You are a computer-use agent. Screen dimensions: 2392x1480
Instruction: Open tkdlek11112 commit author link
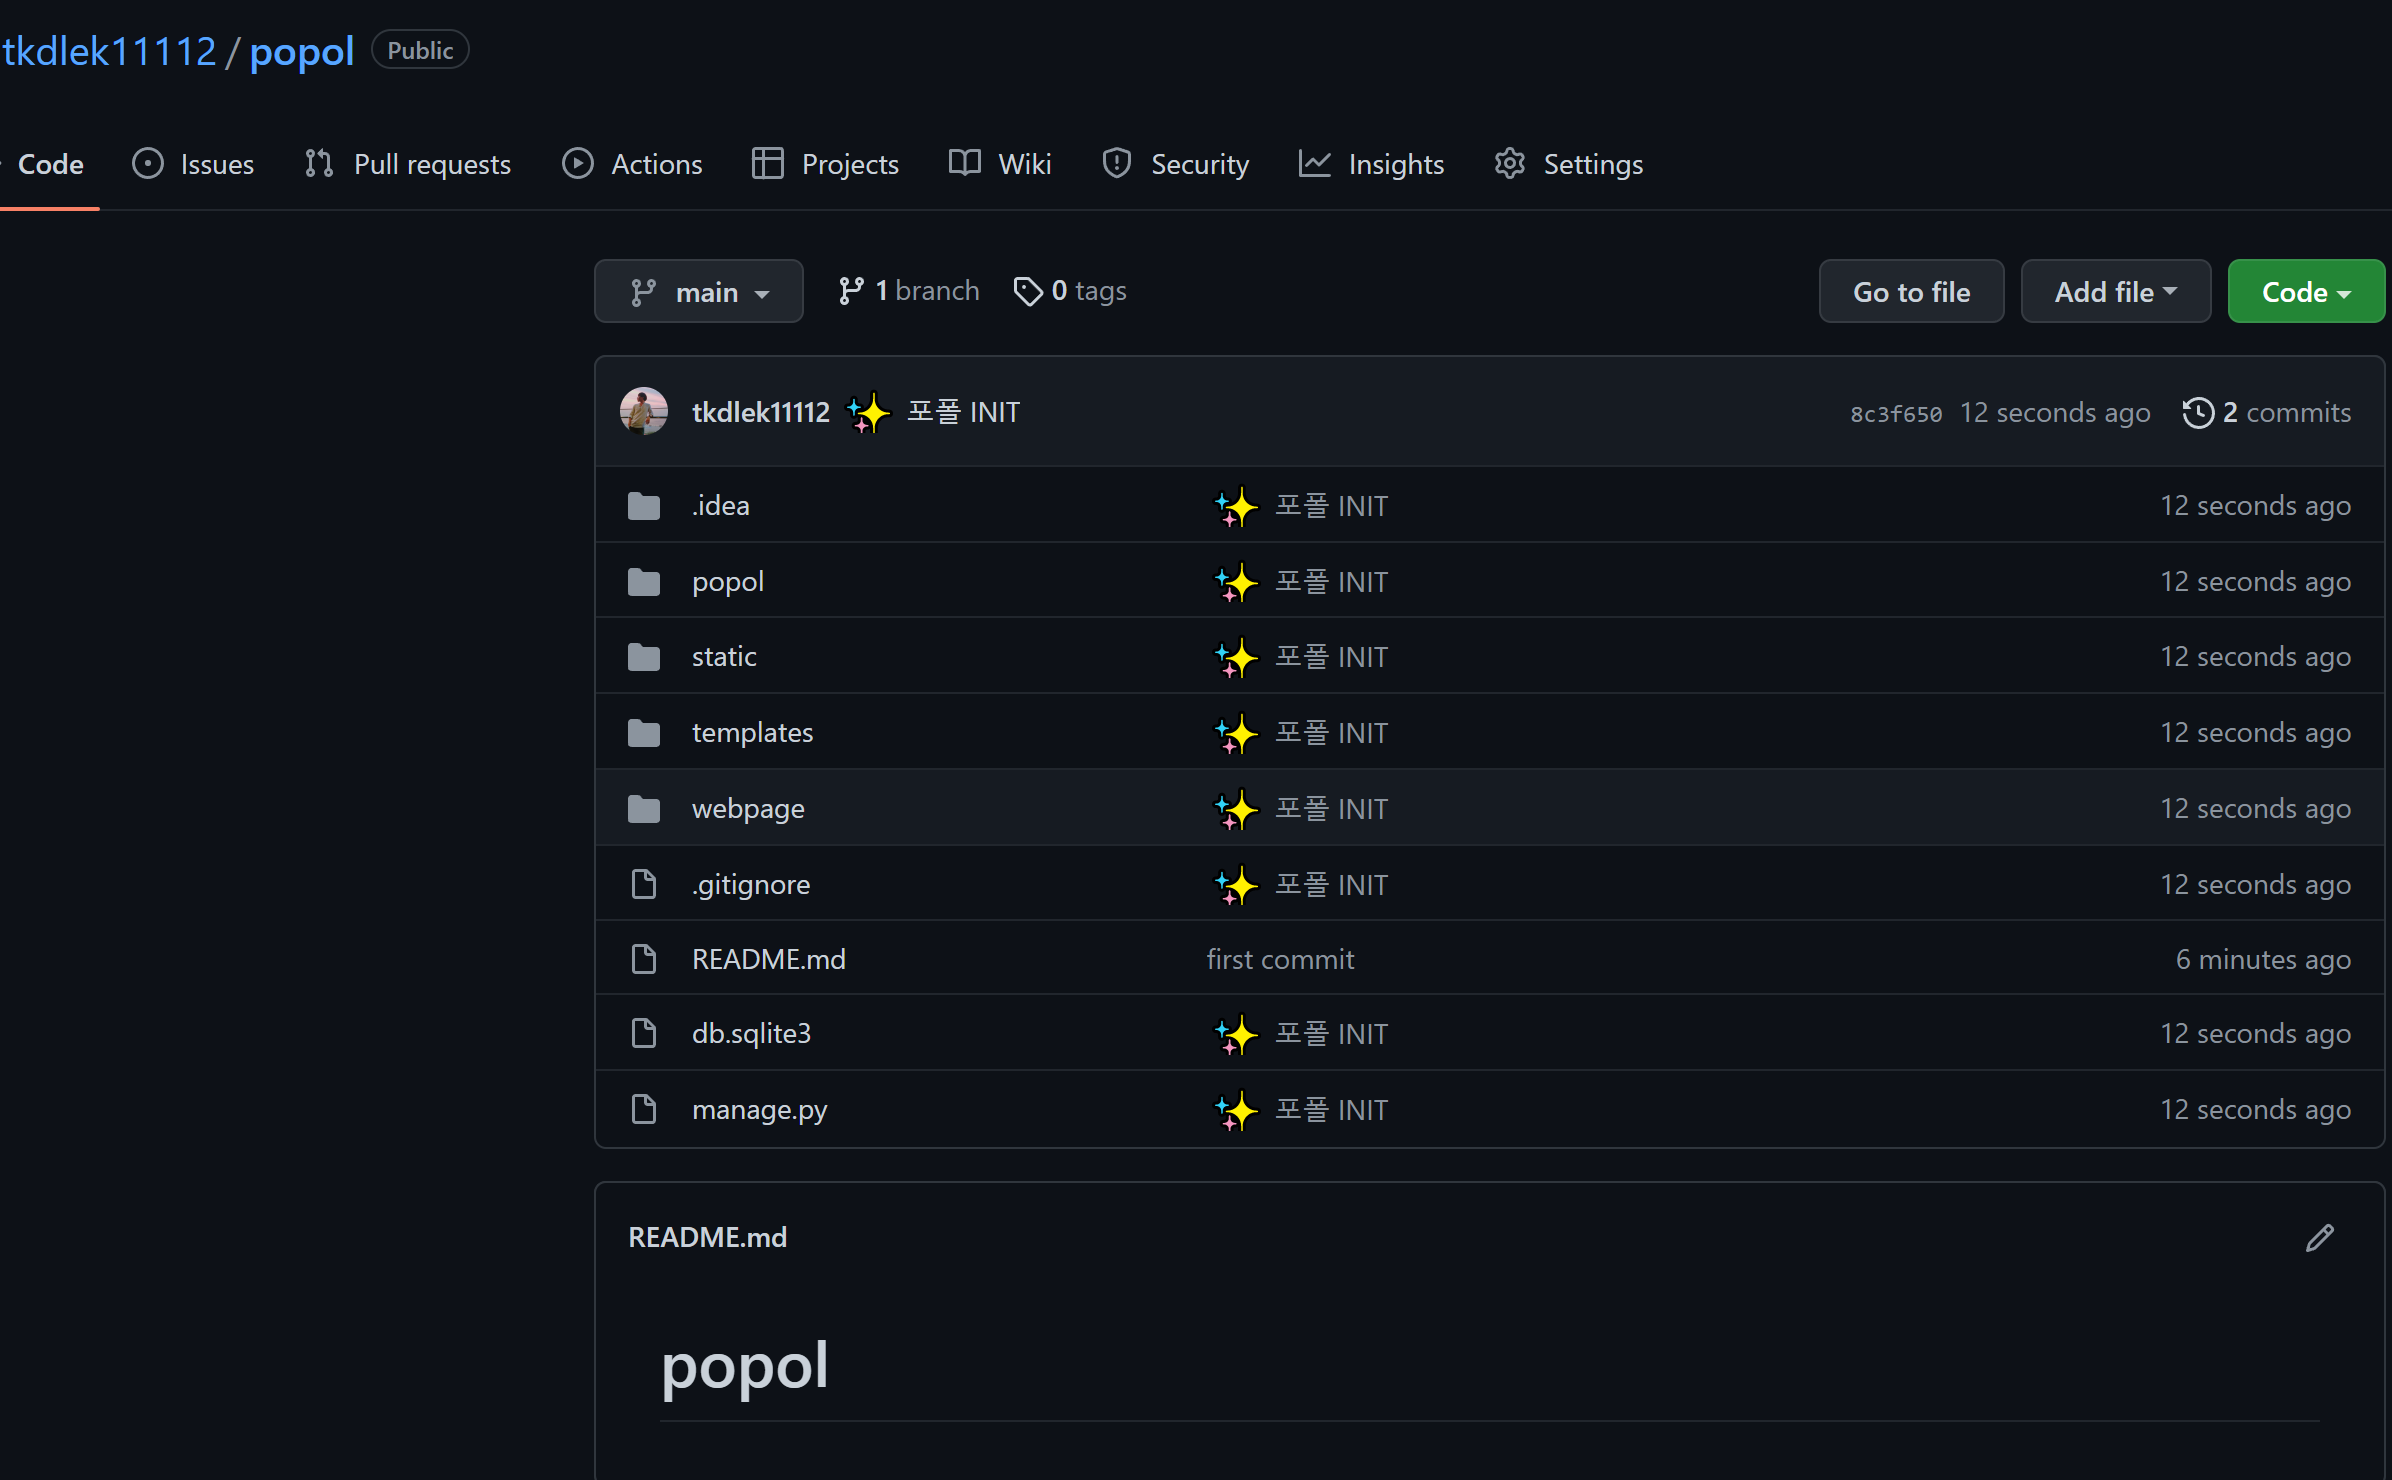click(x=760, y=412)
